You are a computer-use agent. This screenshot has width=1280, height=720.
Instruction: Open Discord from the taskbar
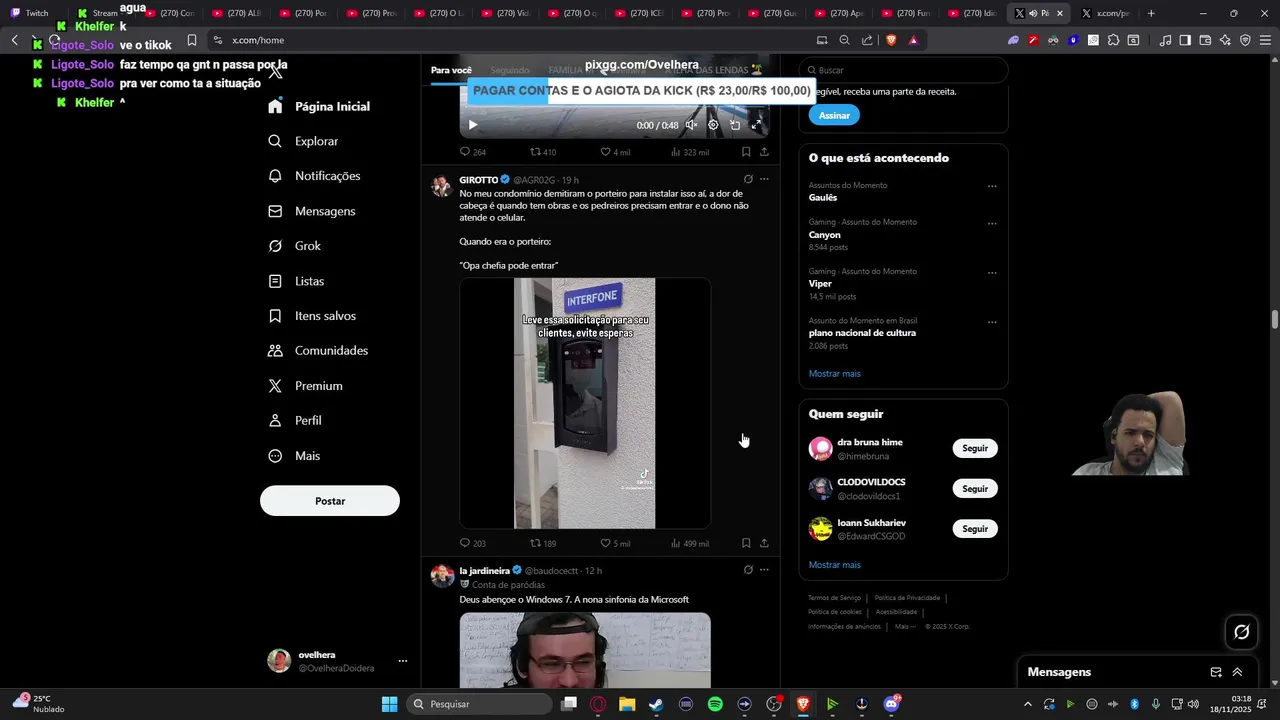pyautogui.click(x=891, y=704)
